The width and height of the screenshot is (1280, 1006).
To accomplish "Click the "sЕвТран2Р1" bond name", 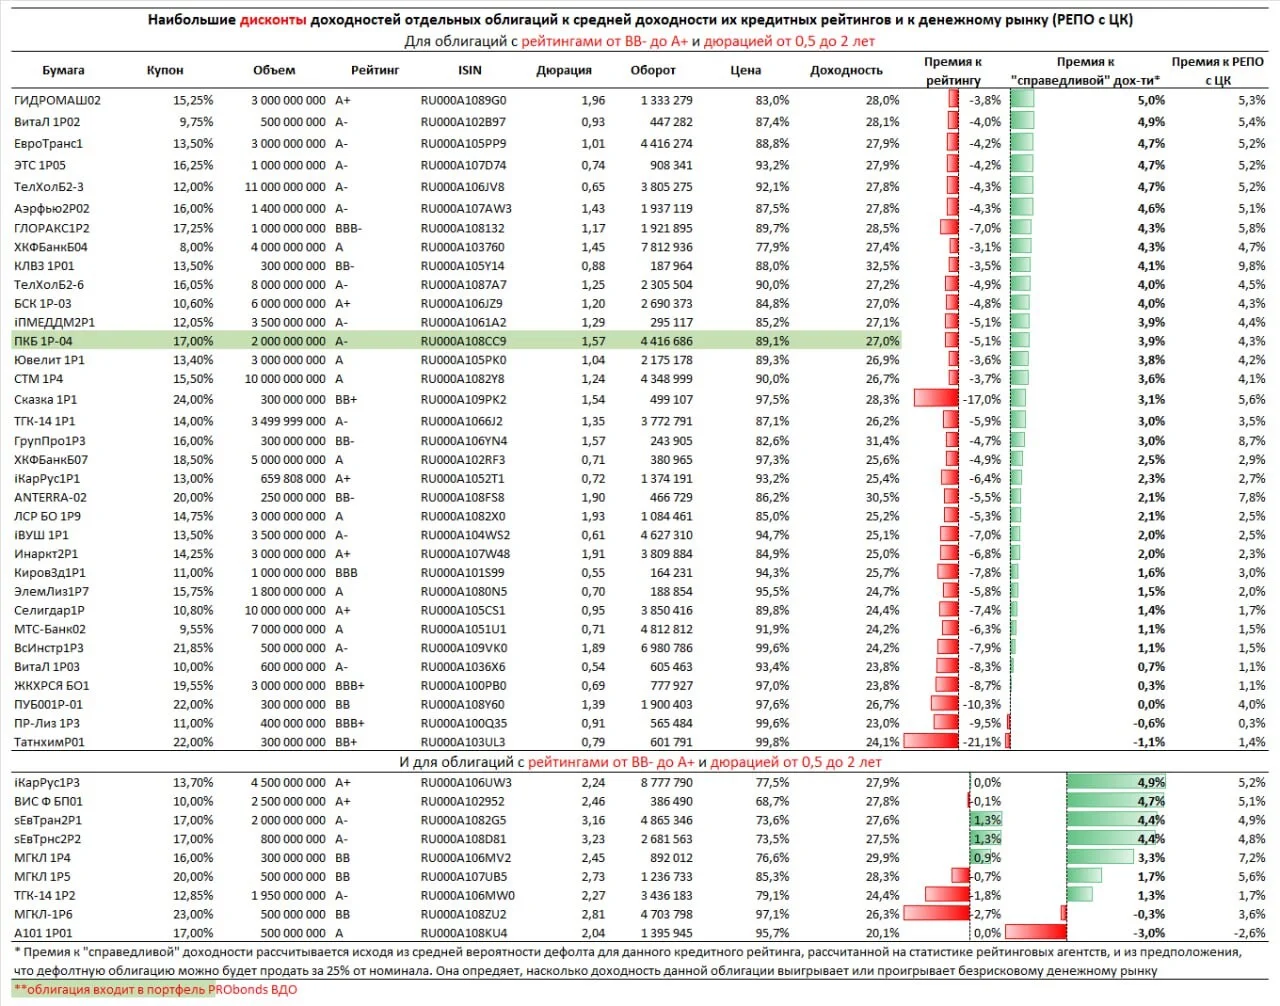I will [48, 821].
